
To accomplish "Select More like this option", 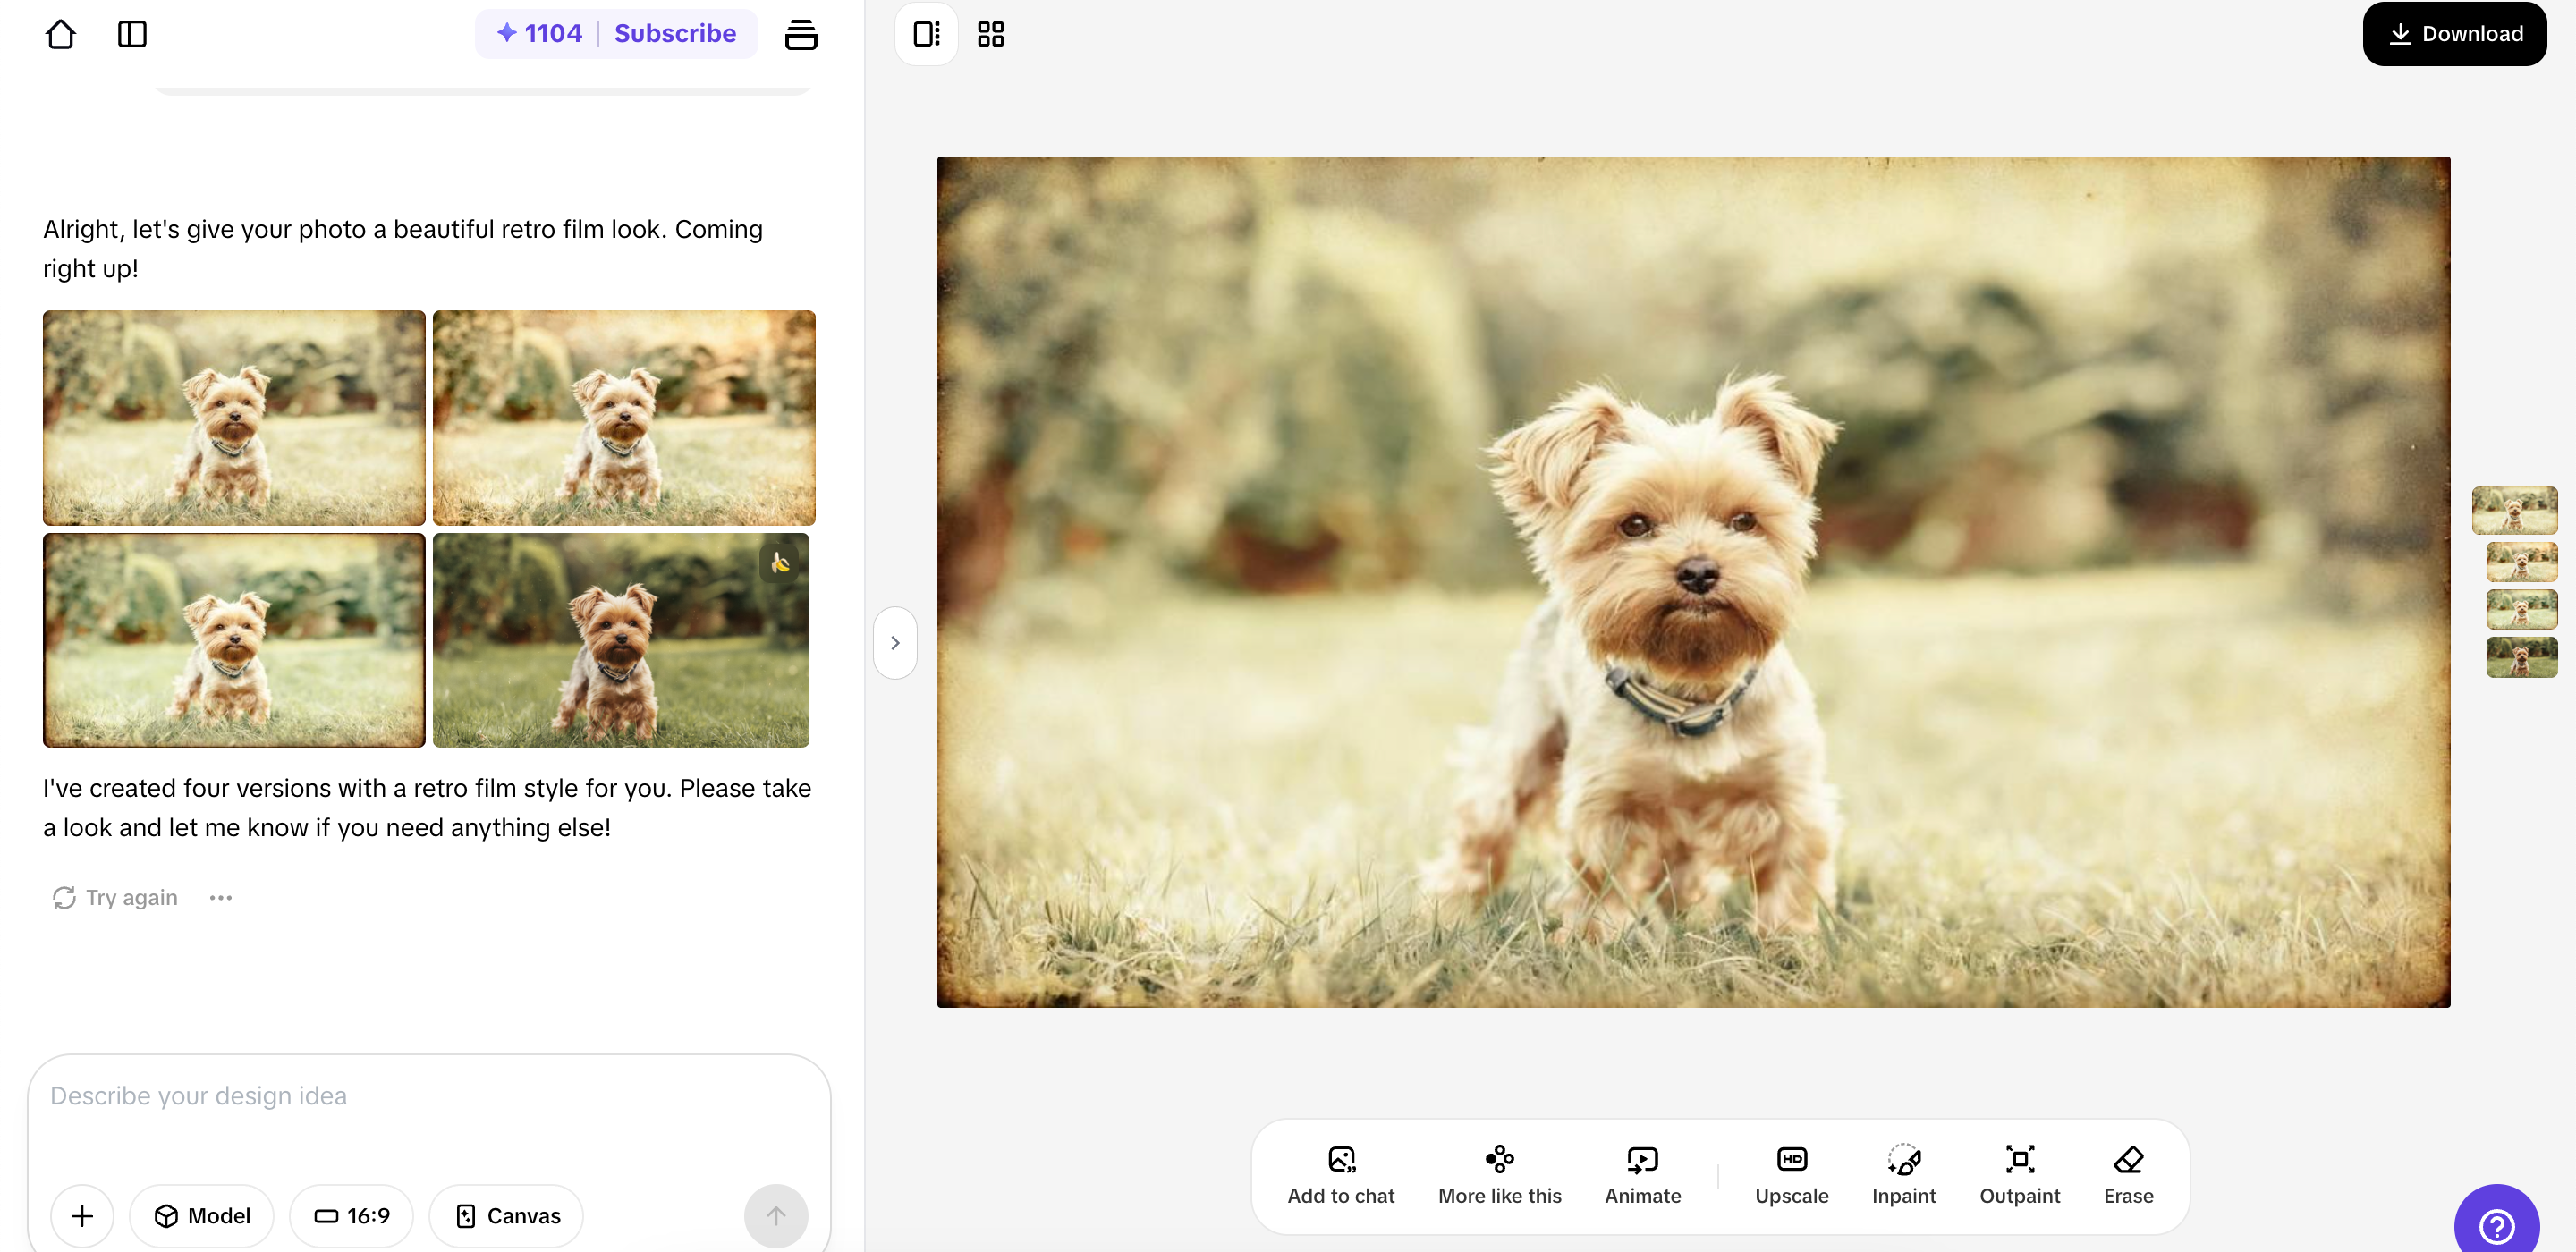I will coord(1499,1175).
